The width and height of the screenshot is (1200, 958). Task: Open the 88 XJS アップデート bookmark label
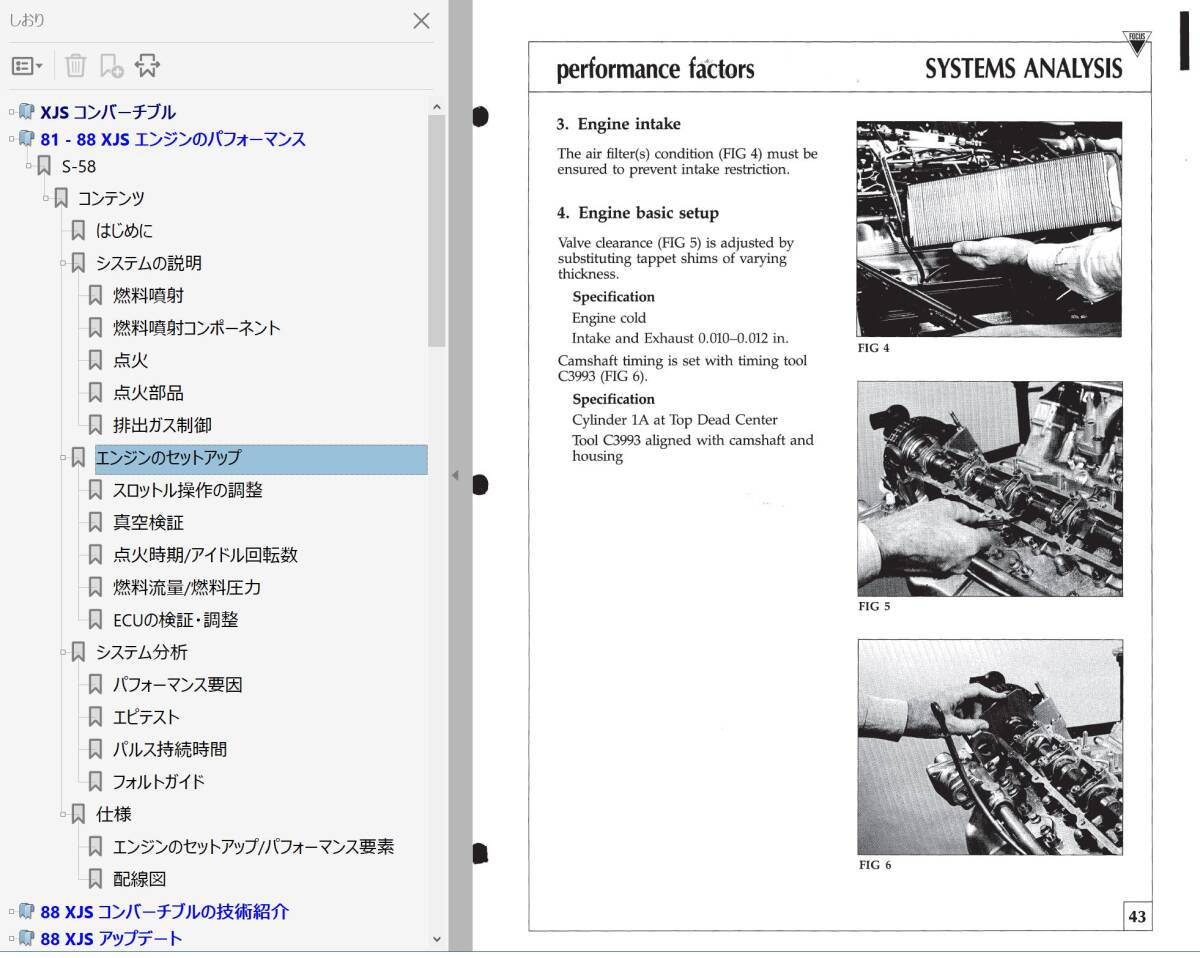tap(112, 939)
